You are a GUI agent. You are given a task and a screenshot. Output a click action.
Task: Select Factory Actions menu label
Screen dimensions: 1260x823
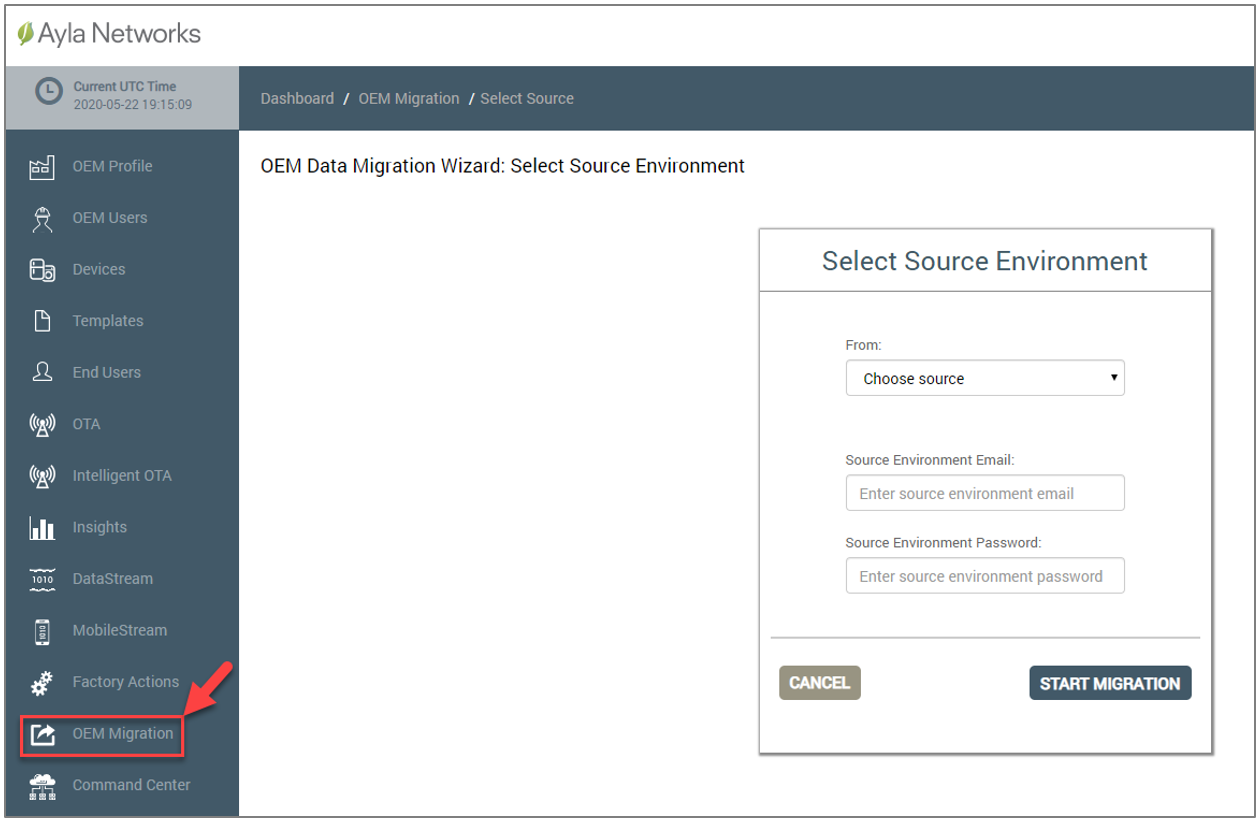pyautogui.click(x=126, y=682)
